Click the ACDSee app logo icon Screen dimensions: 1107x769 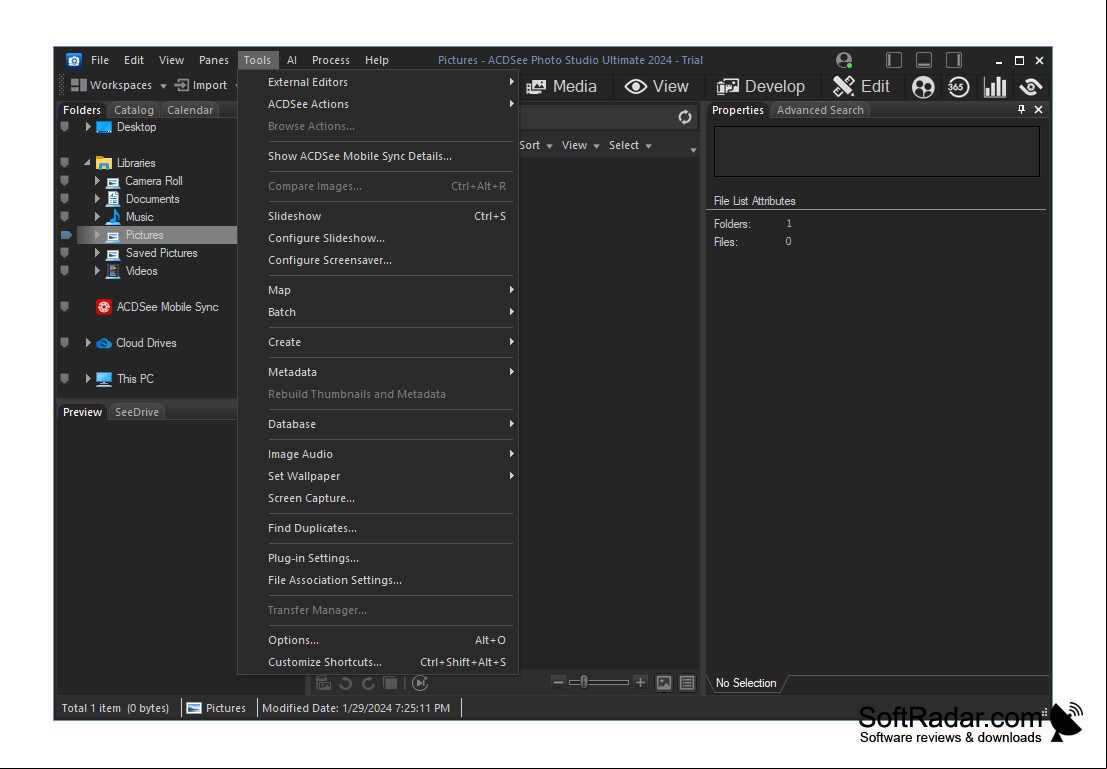tap(73, 60)
